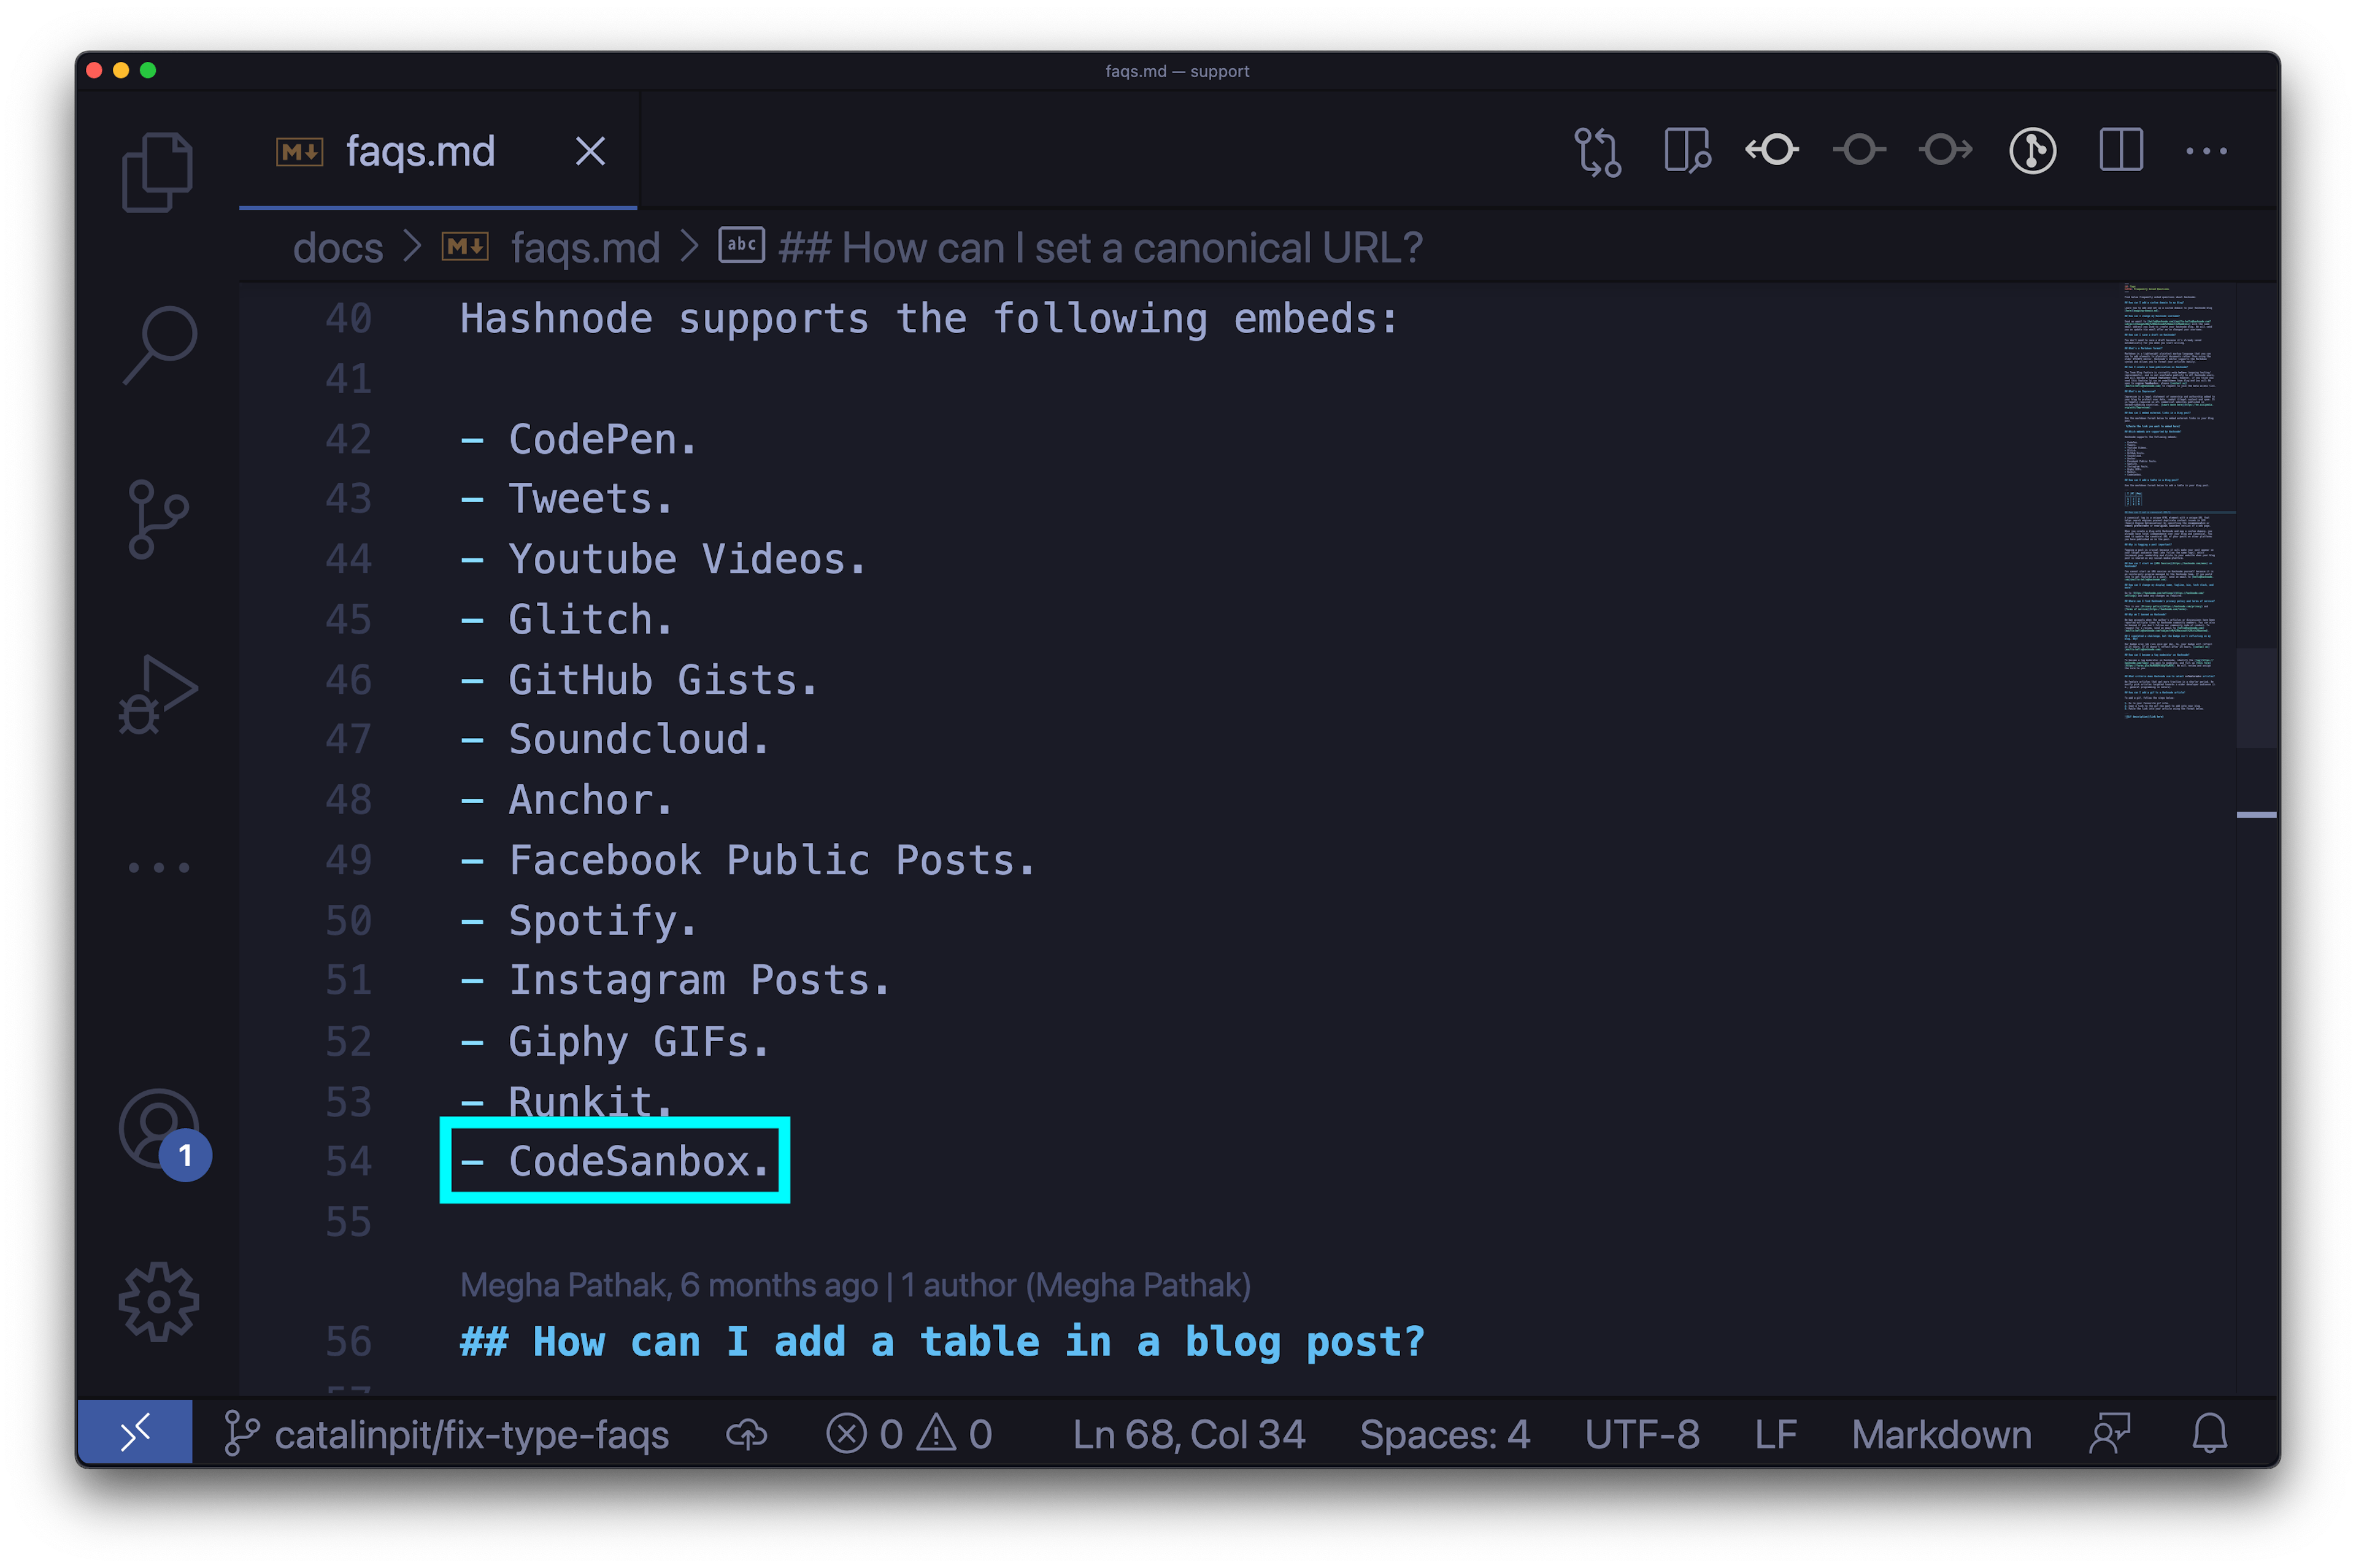Close the faqs.md tab

(x=590, y=152)
